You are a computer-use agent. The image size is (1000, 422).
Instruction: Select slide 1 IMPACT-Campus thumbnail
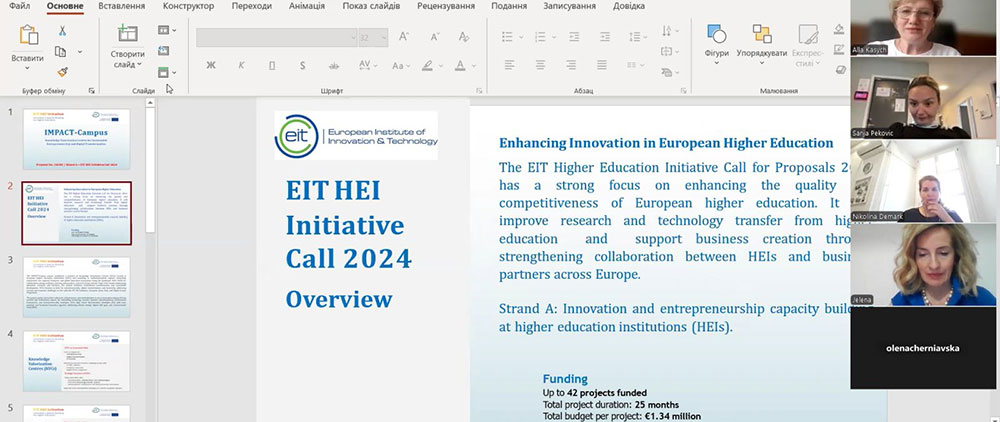pyautogui.click(x=77, y=139)
